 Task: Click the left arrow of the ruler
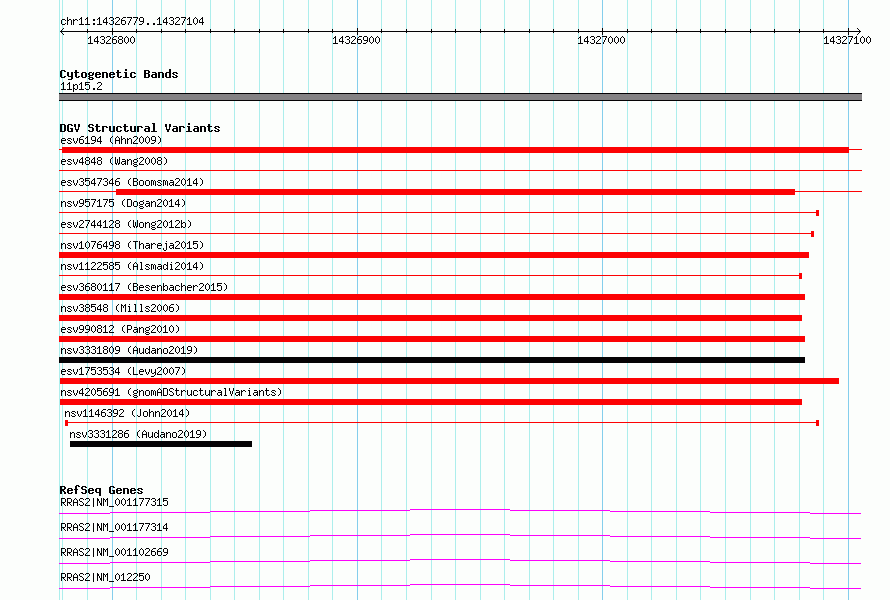click(62, 31)
